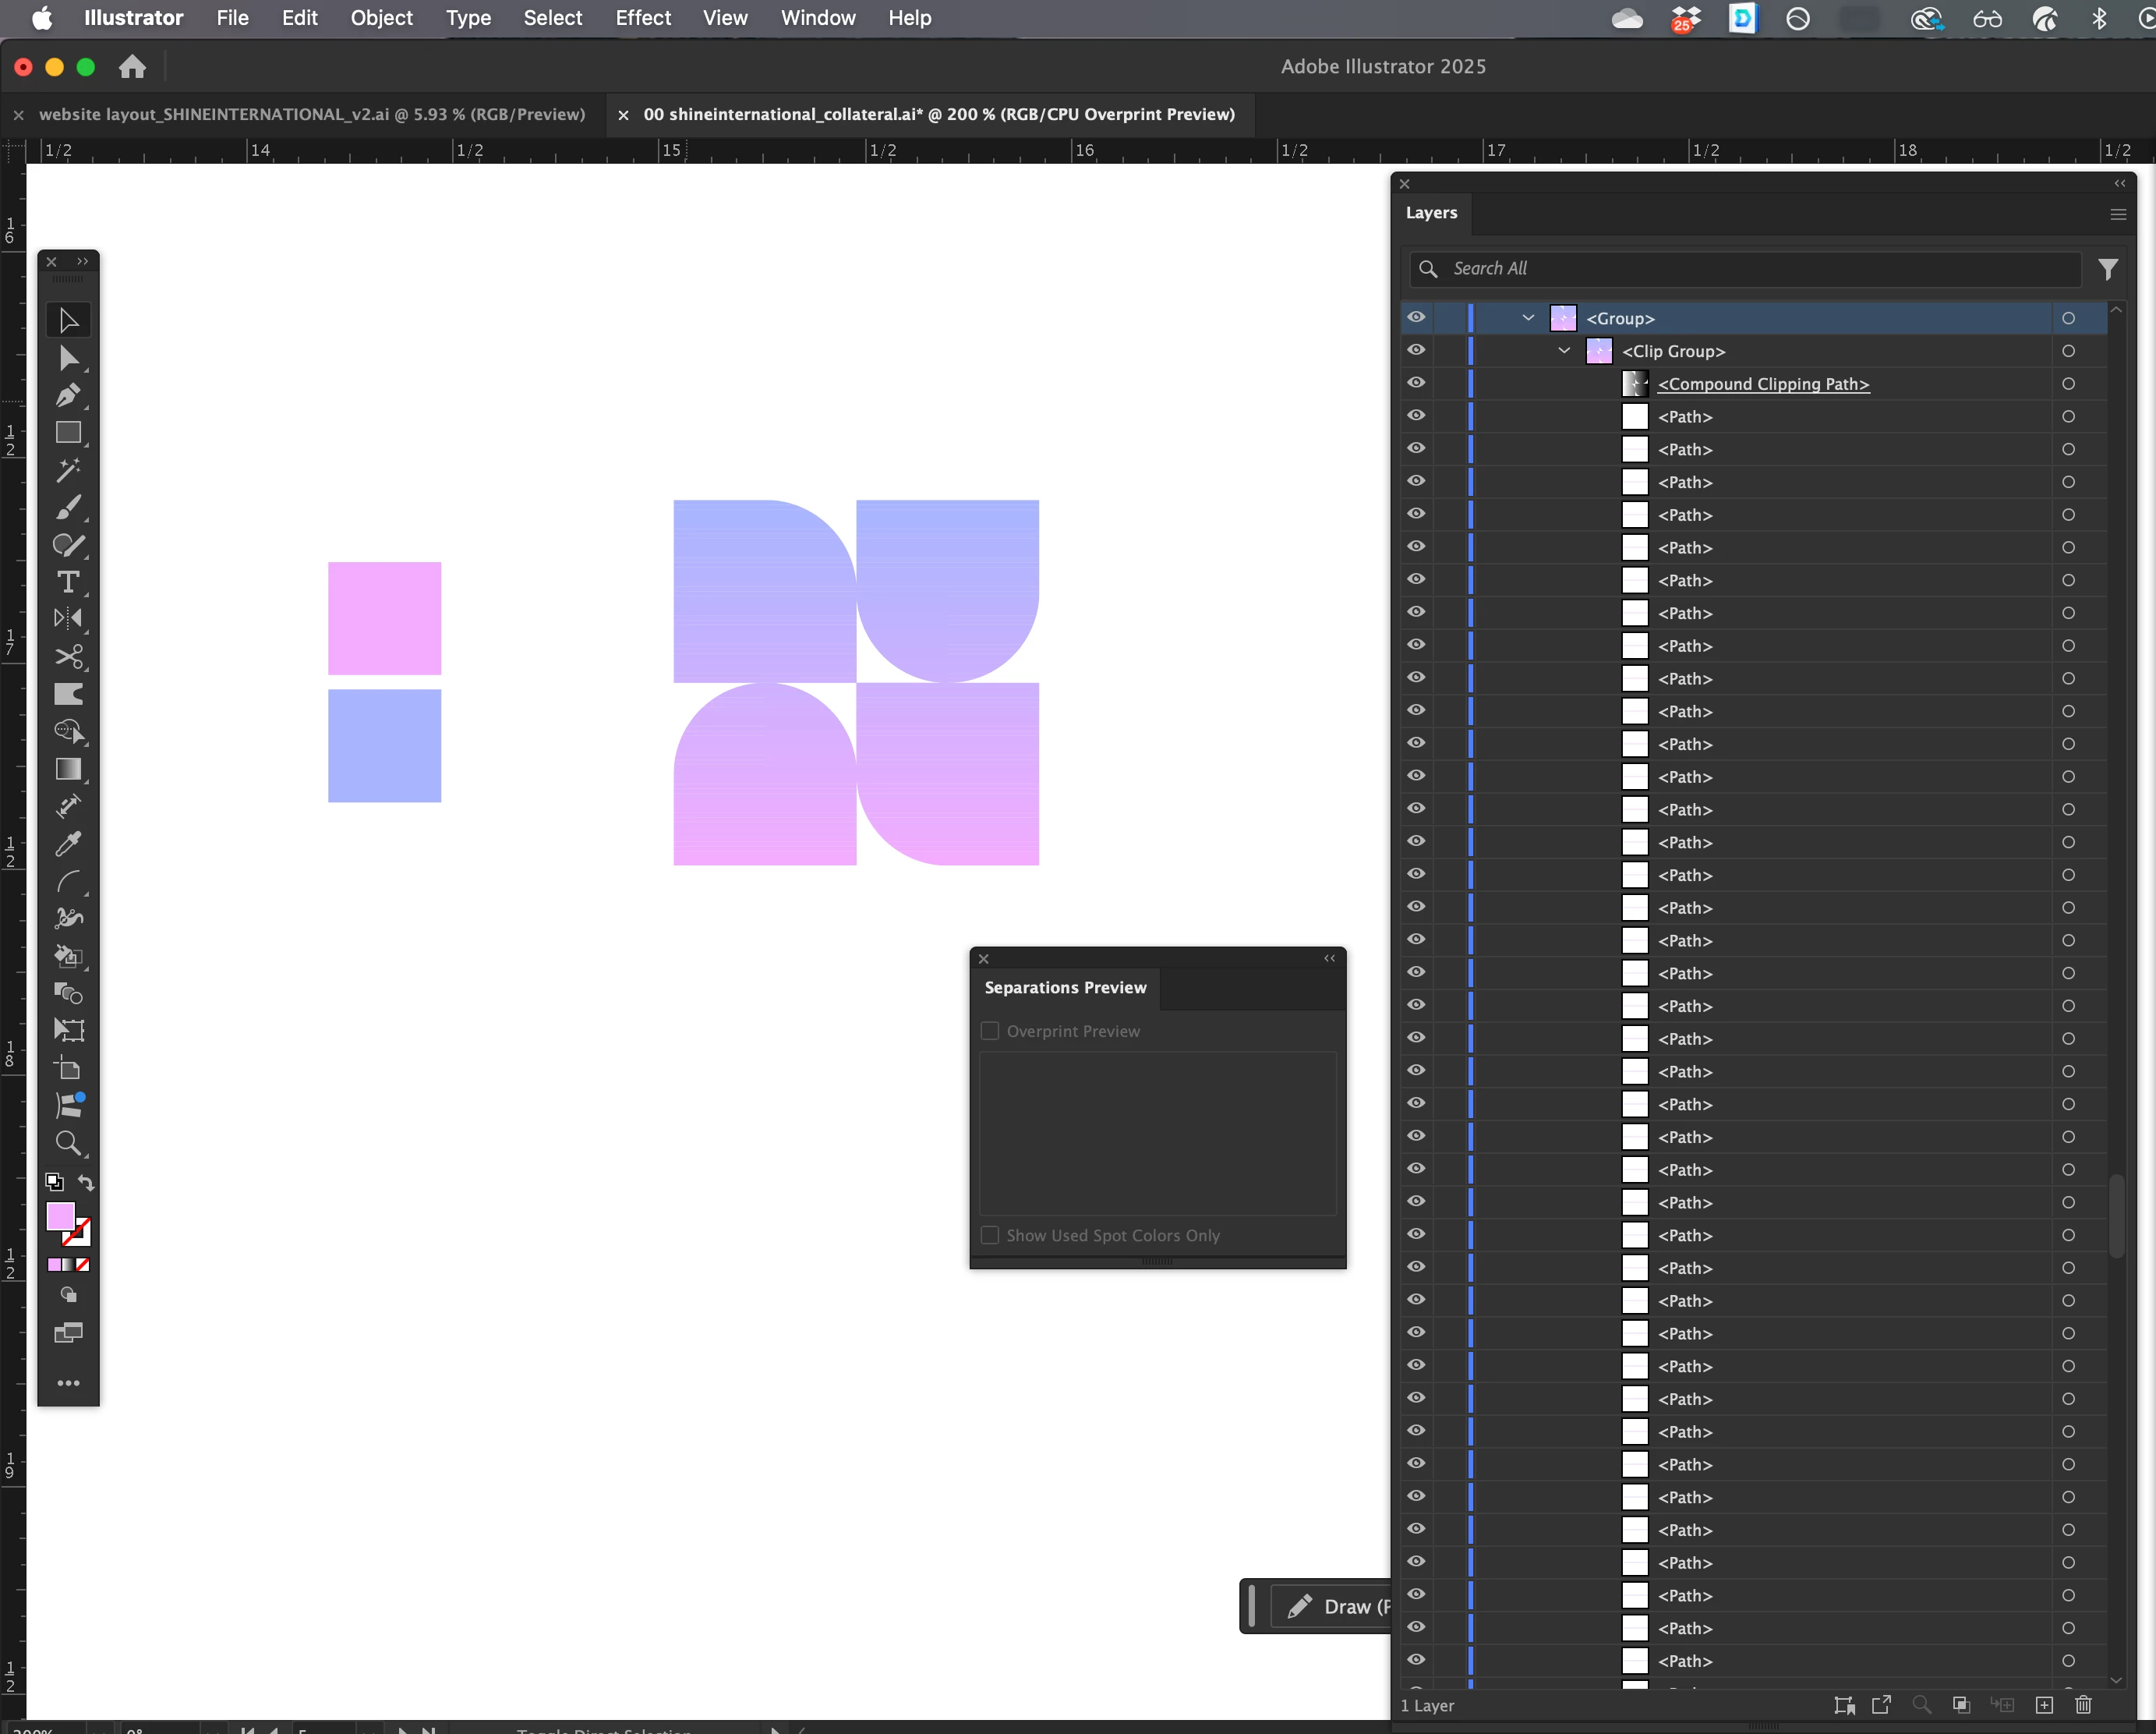Screen dimensions: 2156x1734
Task: Select the Eyedropper tool
Action: tap(68, 844)
